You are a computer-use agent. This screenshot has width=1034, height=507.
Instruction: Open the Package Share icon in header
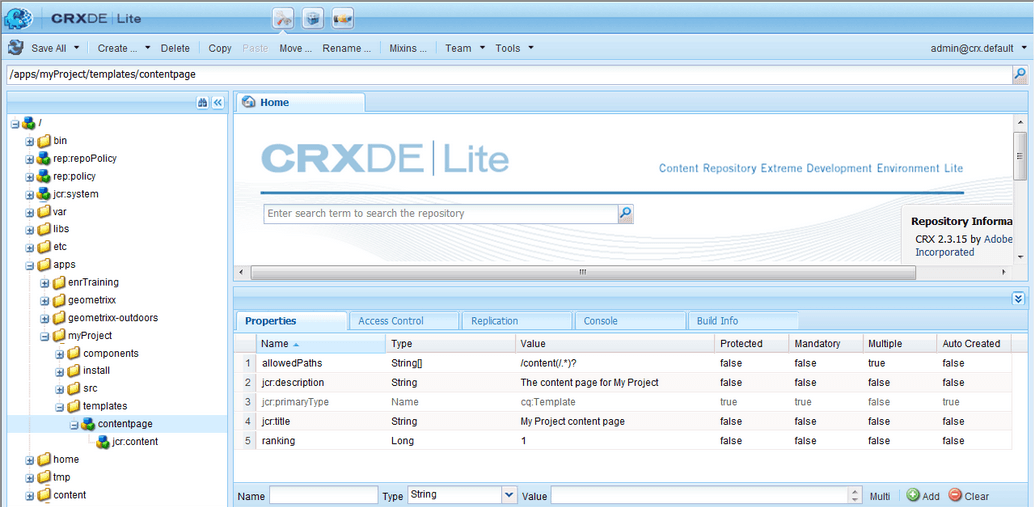(x=343, y=19)
